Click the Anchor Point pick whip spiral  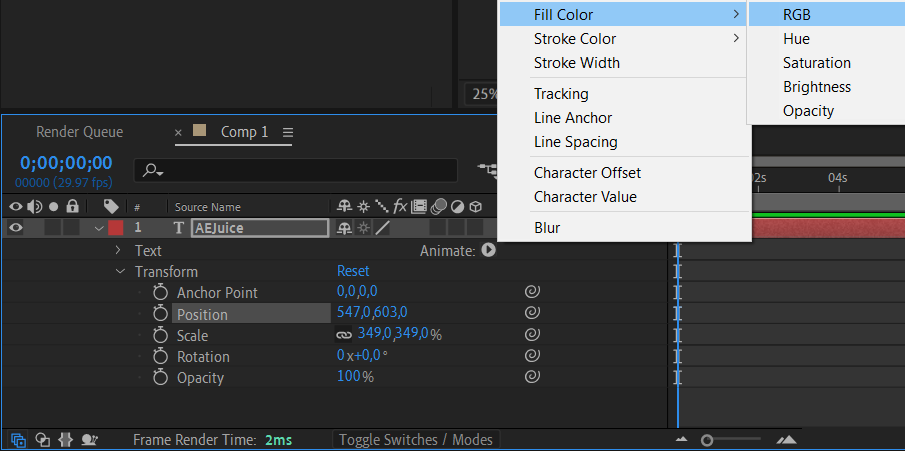pyautogui.click(x=533, y=293)
